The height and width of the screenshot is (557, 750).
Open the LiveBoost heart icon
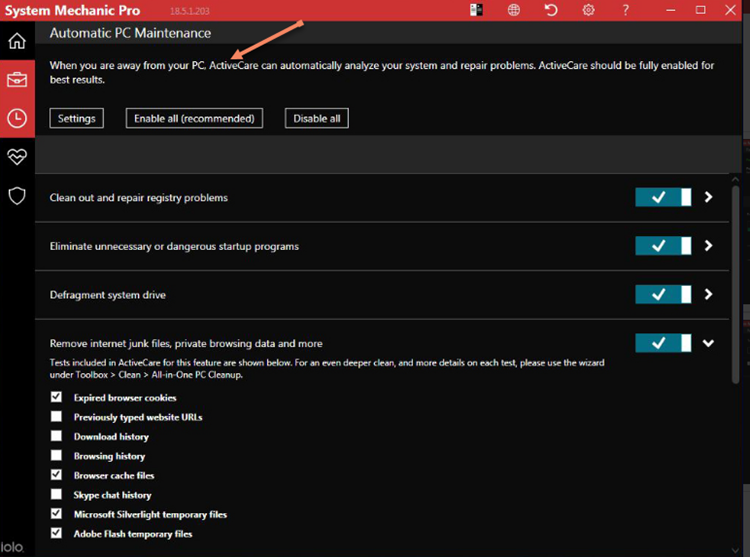17,157
